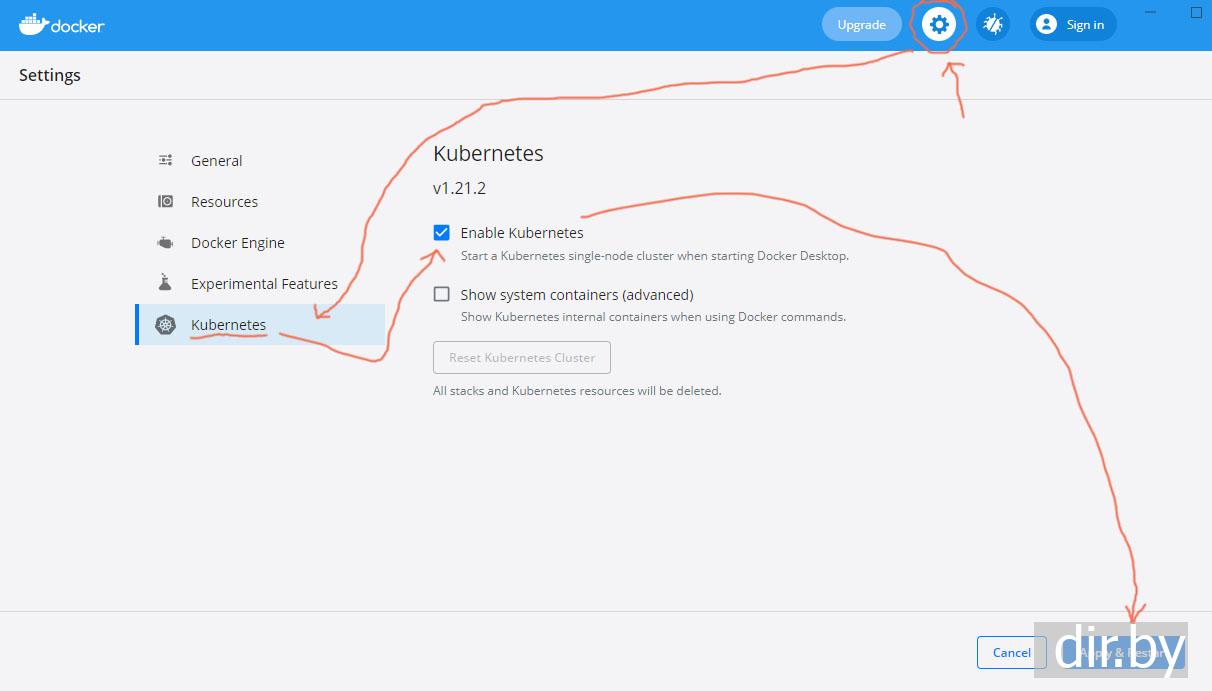Click the Cancel button
The height and width of the screenshot is (691, 1212).
[x=1012, y=652]
